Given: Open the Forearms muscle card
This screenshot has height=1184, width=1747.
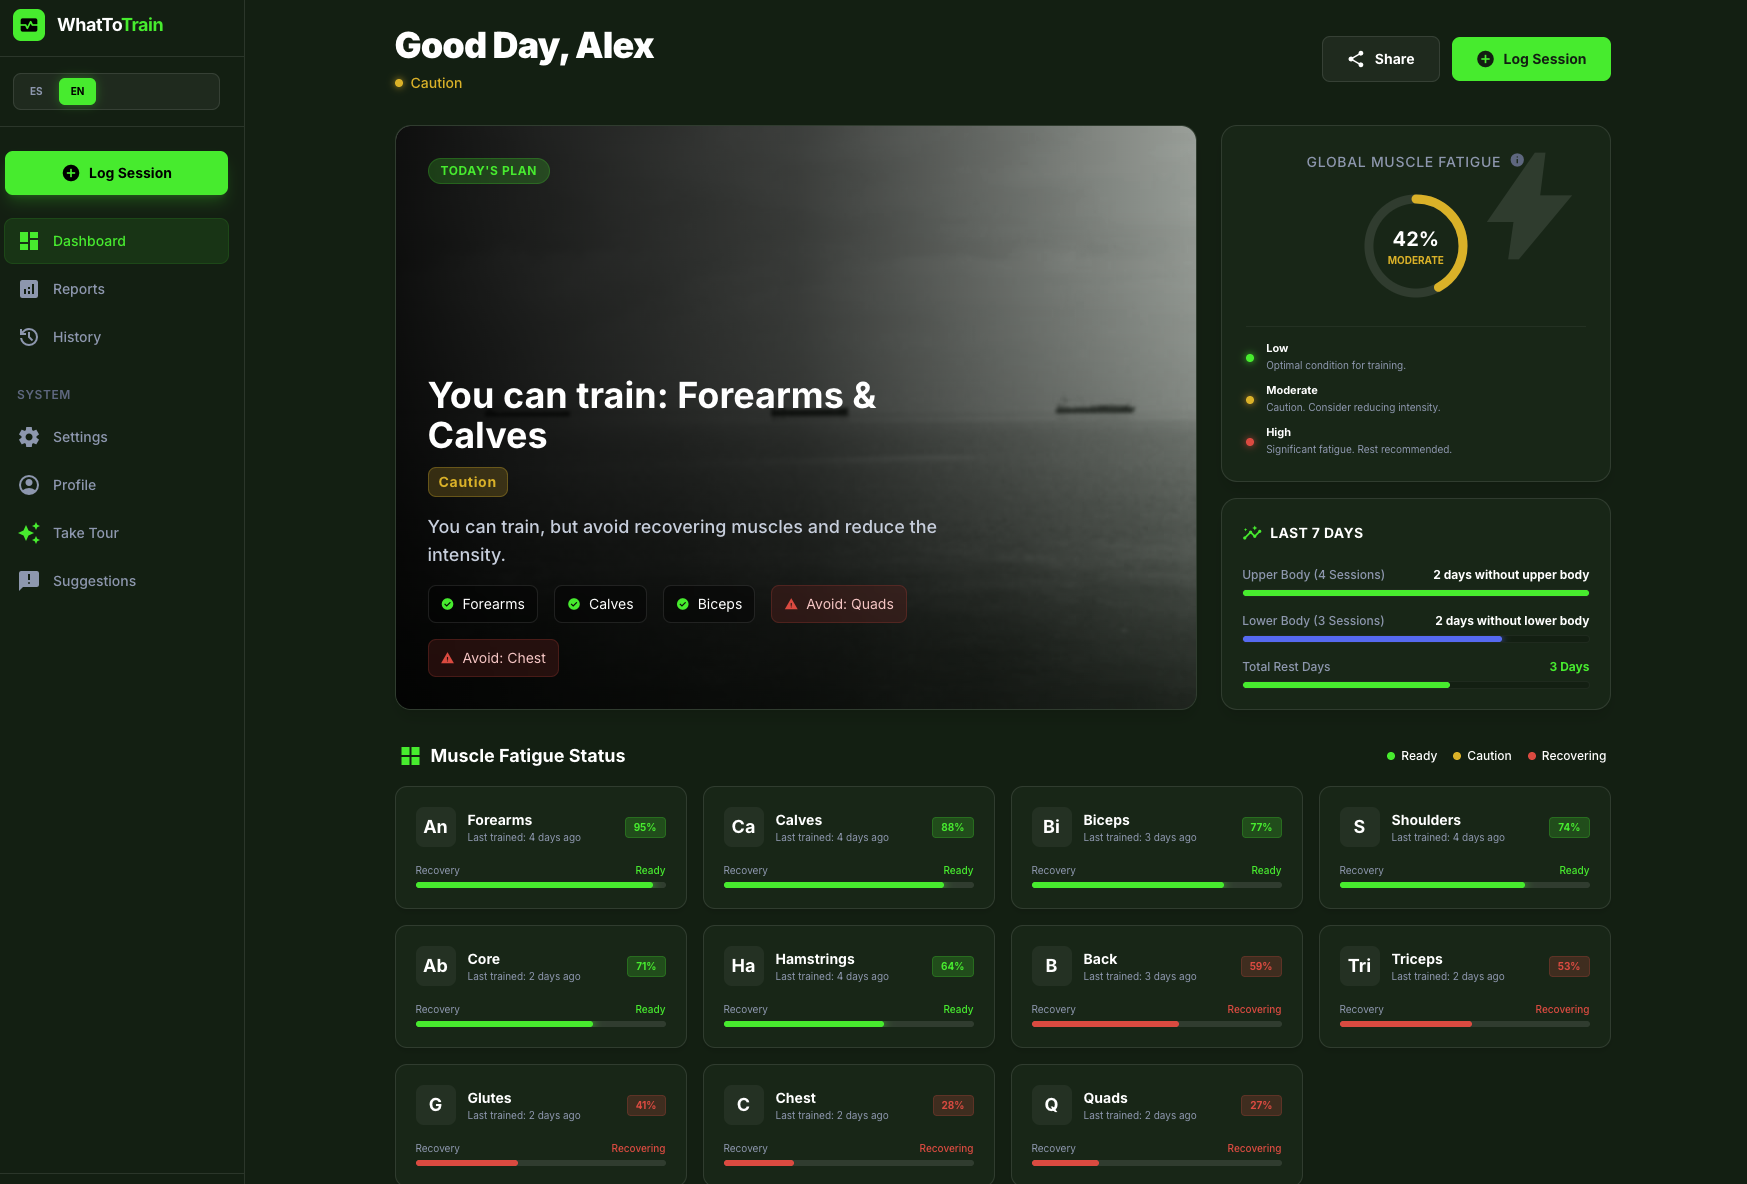Looking at the screenshot, I should pos(541,847).
